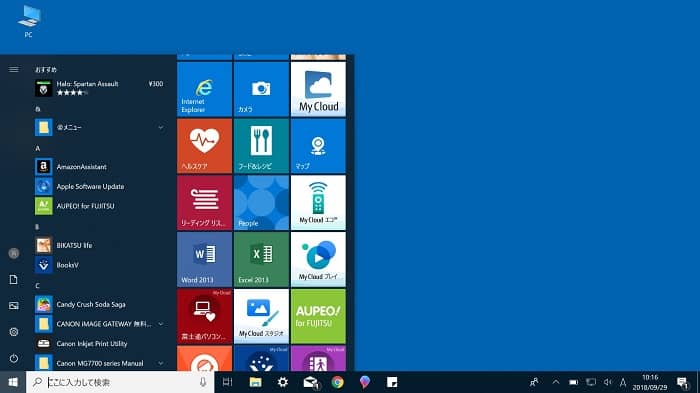Open Pictures from Start sidebar
This screenshot has width=700, height=393.
14,305
